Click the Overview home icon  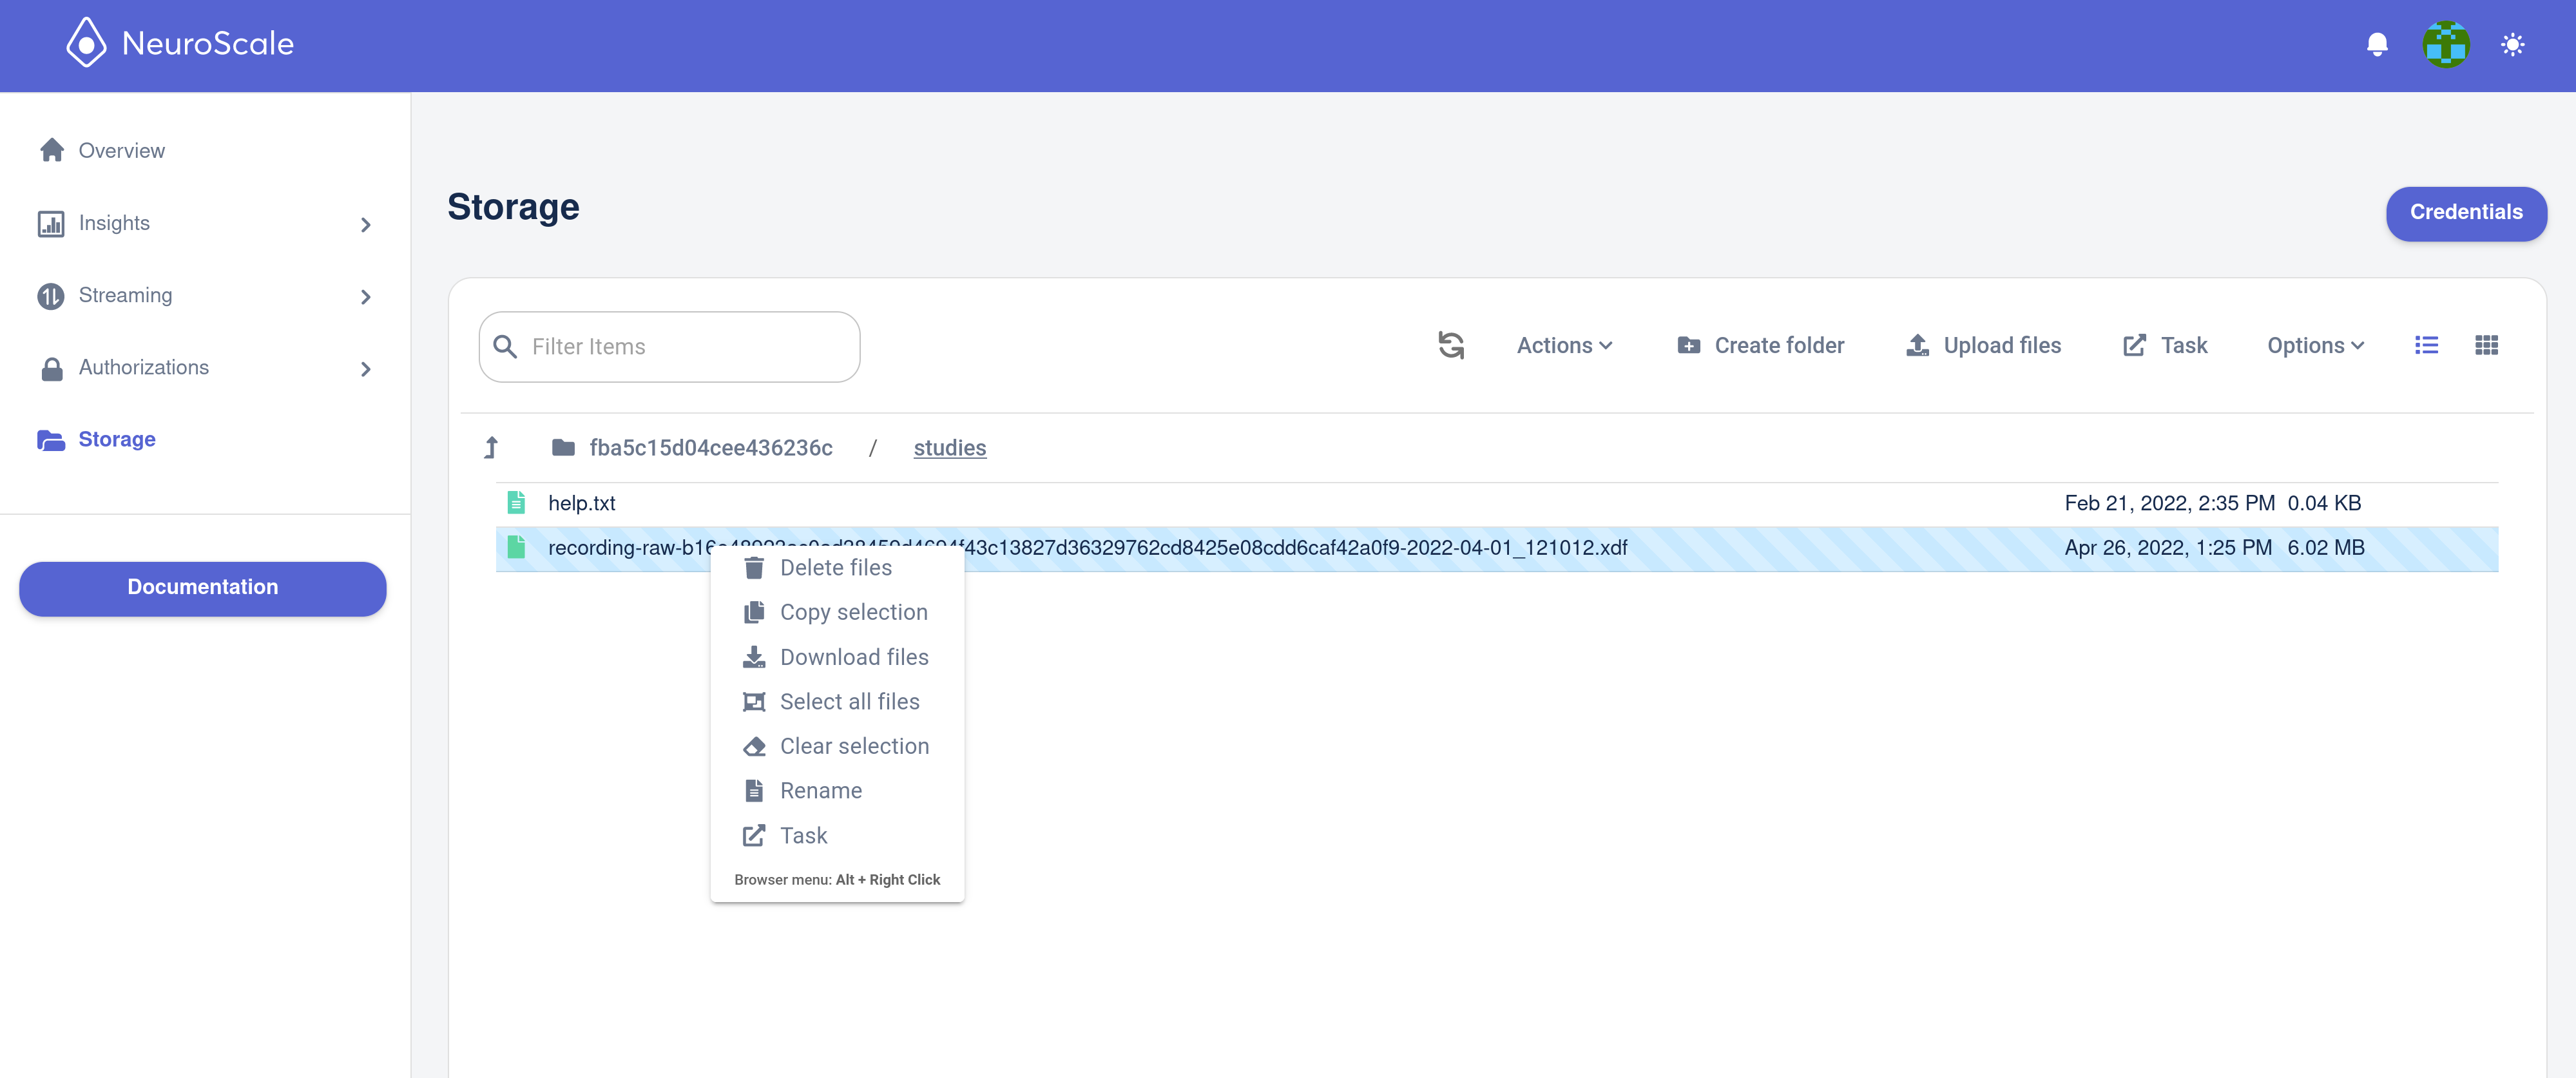pyautogui.click(x=52, y=151)
